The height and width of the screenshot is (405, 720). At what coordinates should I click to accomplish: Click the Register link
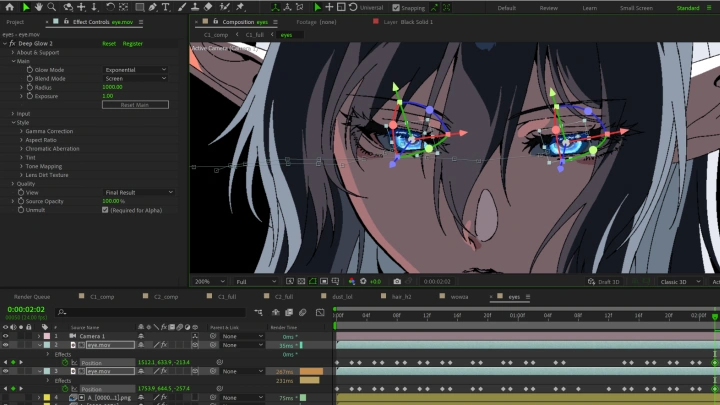pyautogui.click(x=133, y=44)
